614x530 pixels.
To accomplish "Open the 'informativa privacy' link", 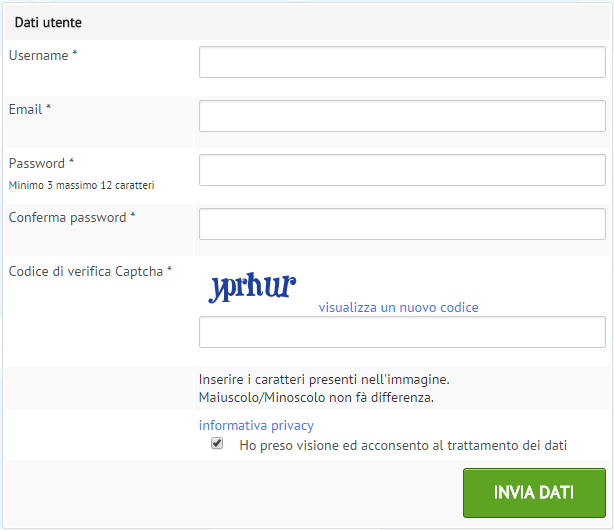I will click(256, 425).
